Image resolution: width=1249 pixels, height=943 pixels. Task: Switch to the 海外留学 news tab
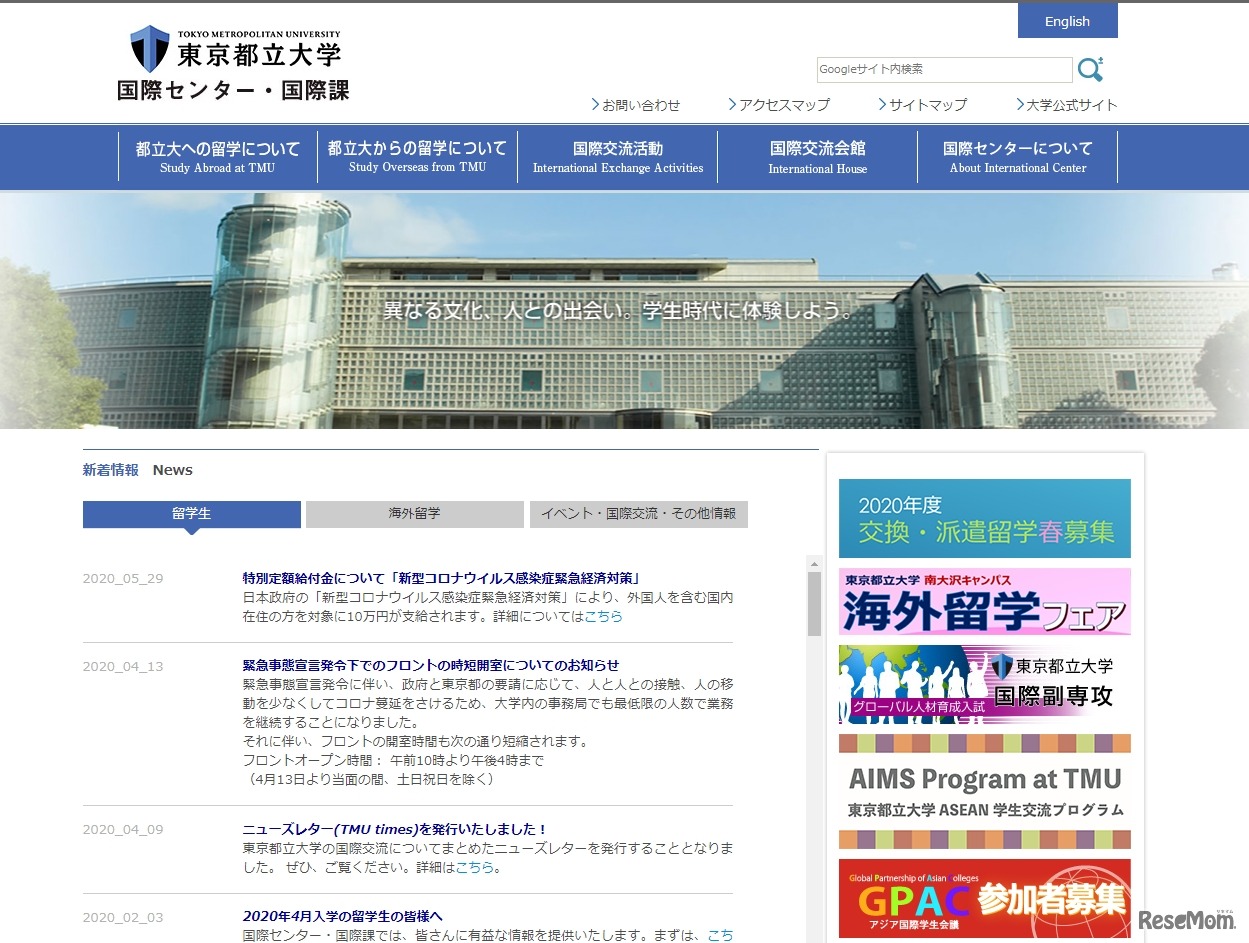[413, 513]
